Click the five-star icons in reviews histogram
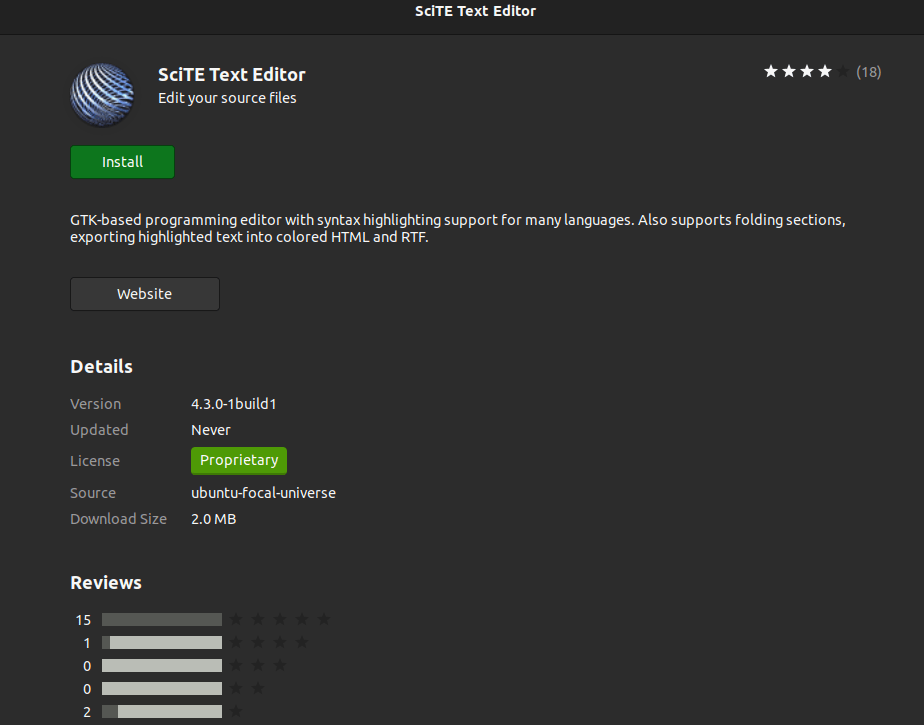924x725 pixels. (280, 619)
